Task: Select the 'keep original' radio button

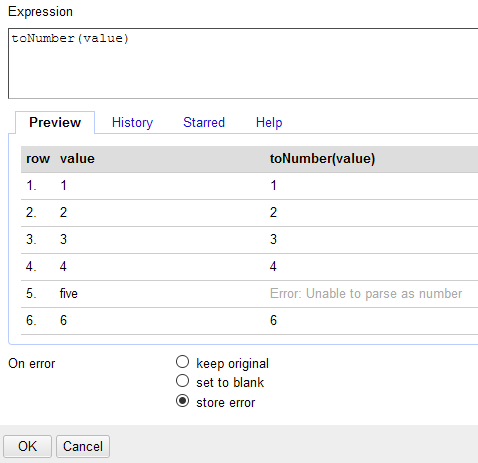Action: point(182,362)
